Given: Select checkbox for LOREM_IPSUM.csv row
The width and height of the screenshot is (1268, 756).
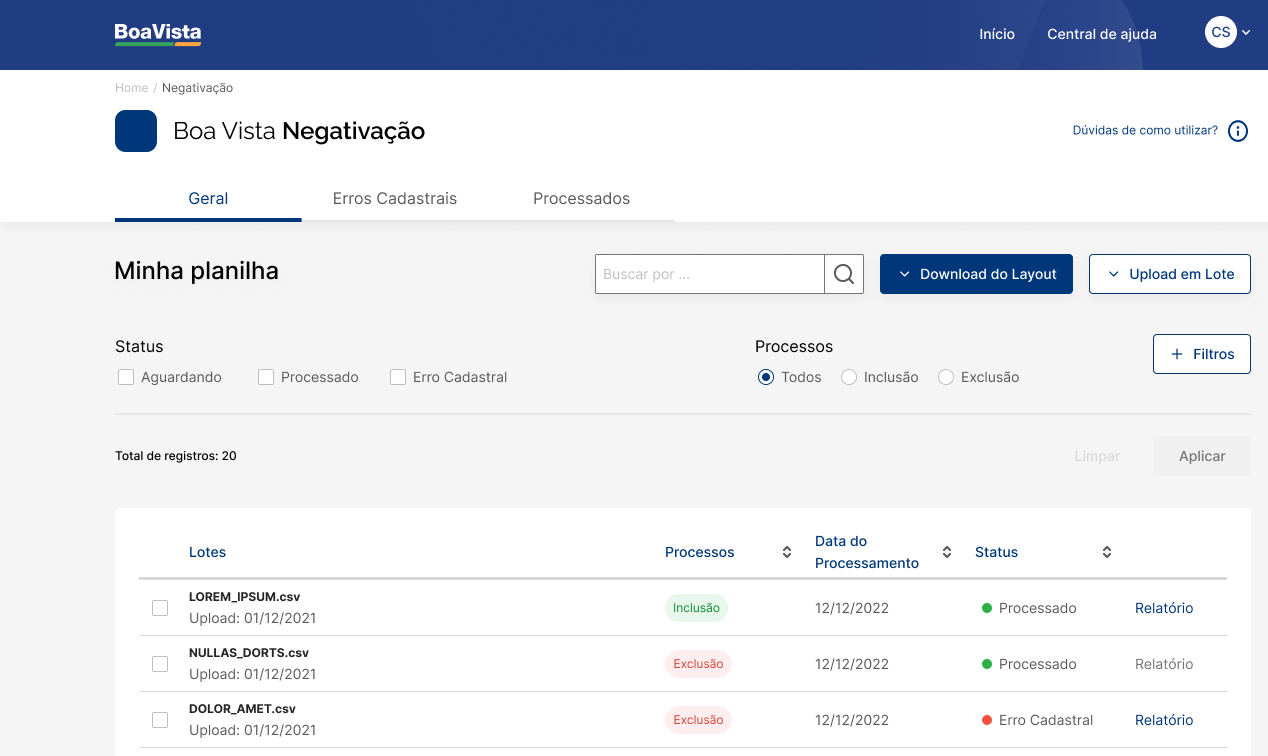Looking at the screenshot, I should [x=160, y=608].
